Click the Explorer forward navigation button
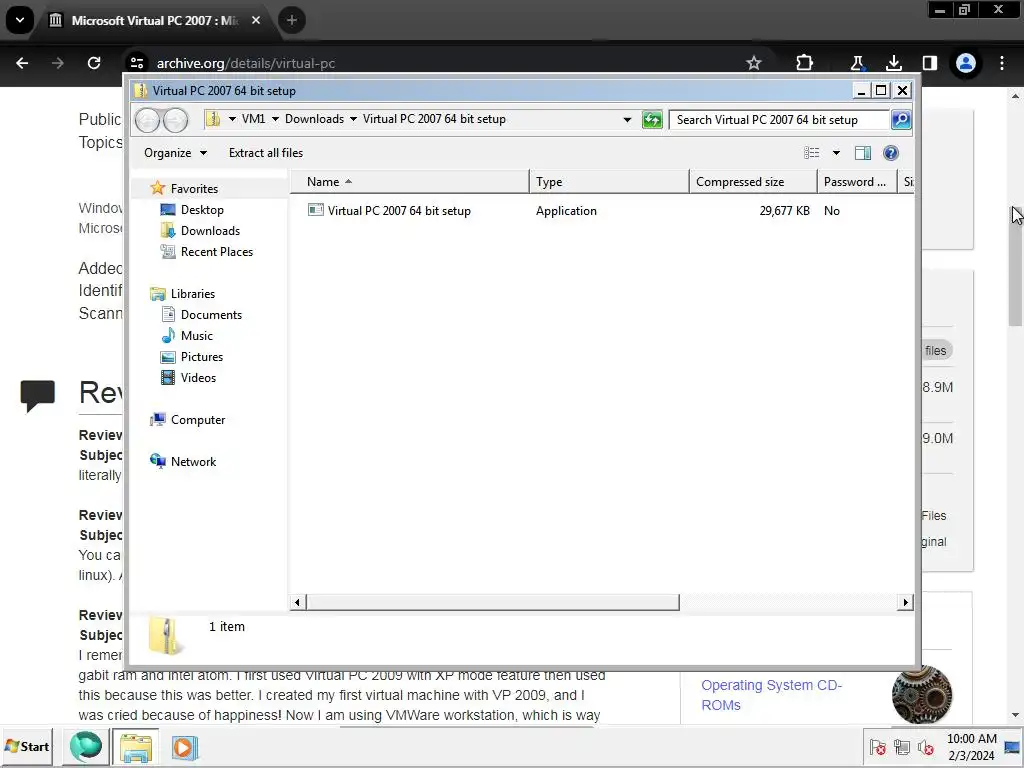The width and height of the screenshot is (1024, 768). click(175, 120)
